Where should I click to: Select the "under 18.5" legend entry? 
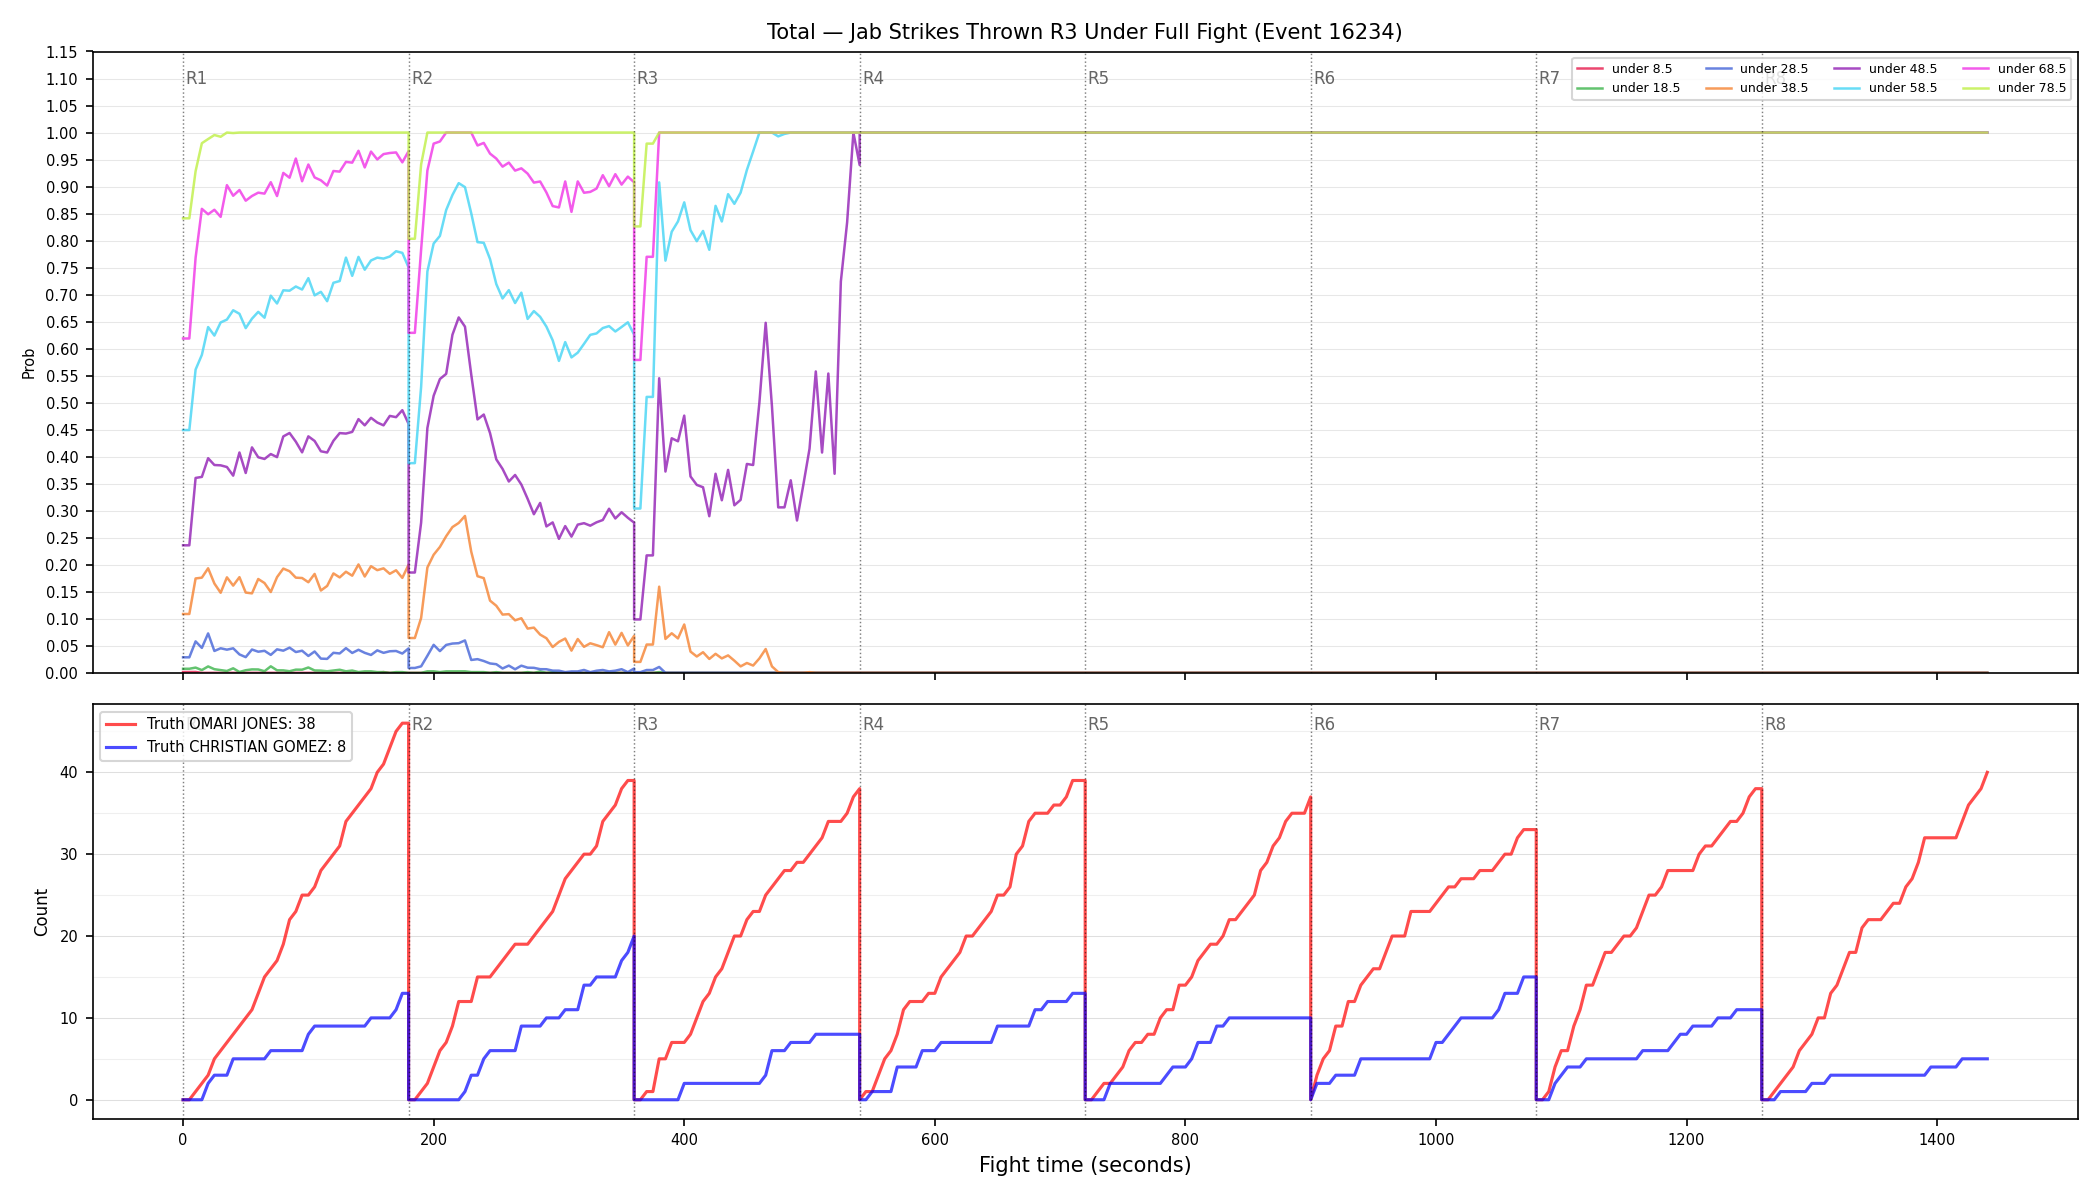point(1628,88)
